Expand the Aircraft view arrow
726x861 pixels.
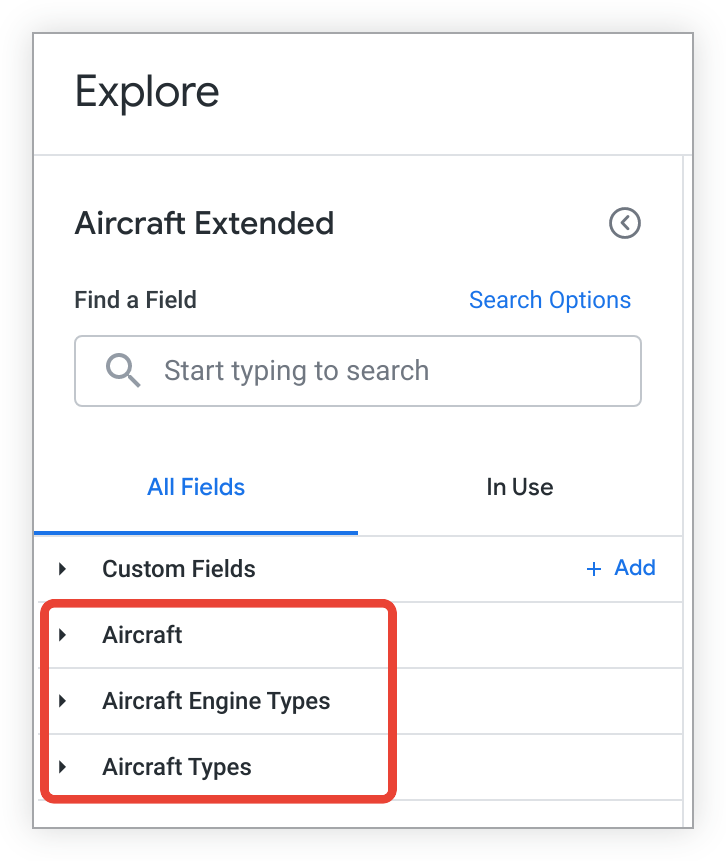pyautogui.click(x=63, y=635)
